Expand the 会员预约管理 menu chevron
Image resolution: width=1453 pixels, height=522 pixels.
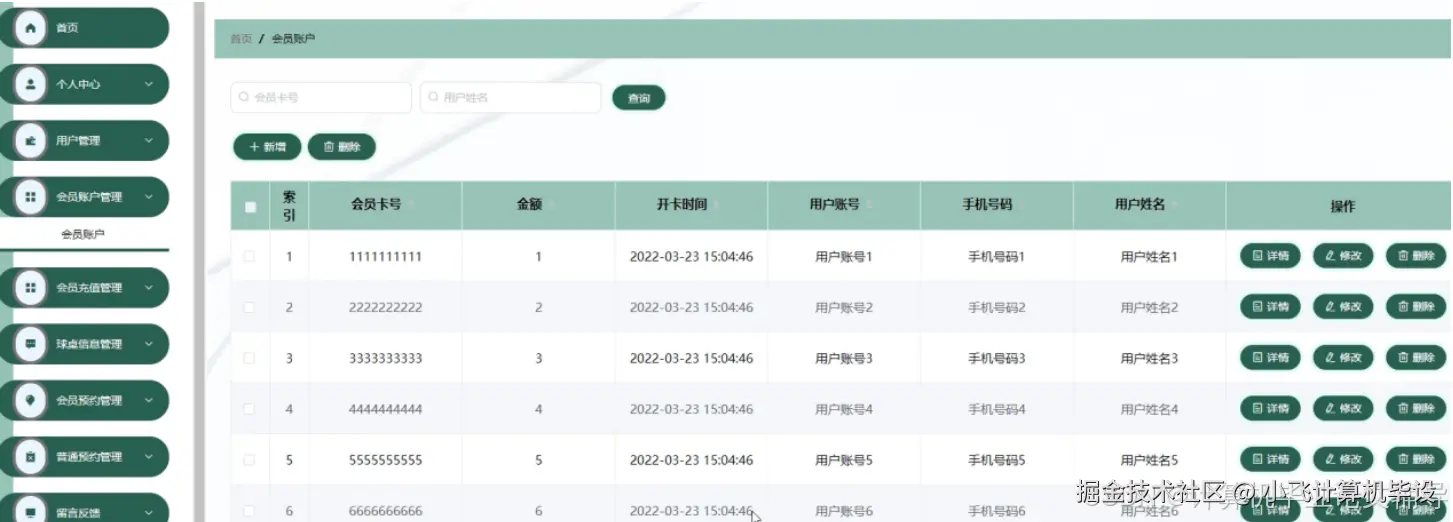[149, 400]
